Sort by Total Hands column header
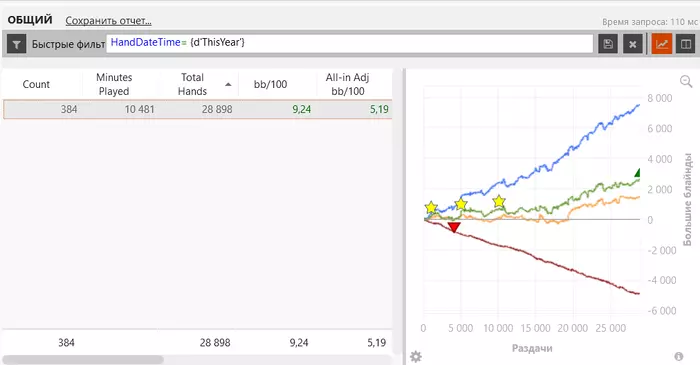The image size is (700, 365). point(192,84)
